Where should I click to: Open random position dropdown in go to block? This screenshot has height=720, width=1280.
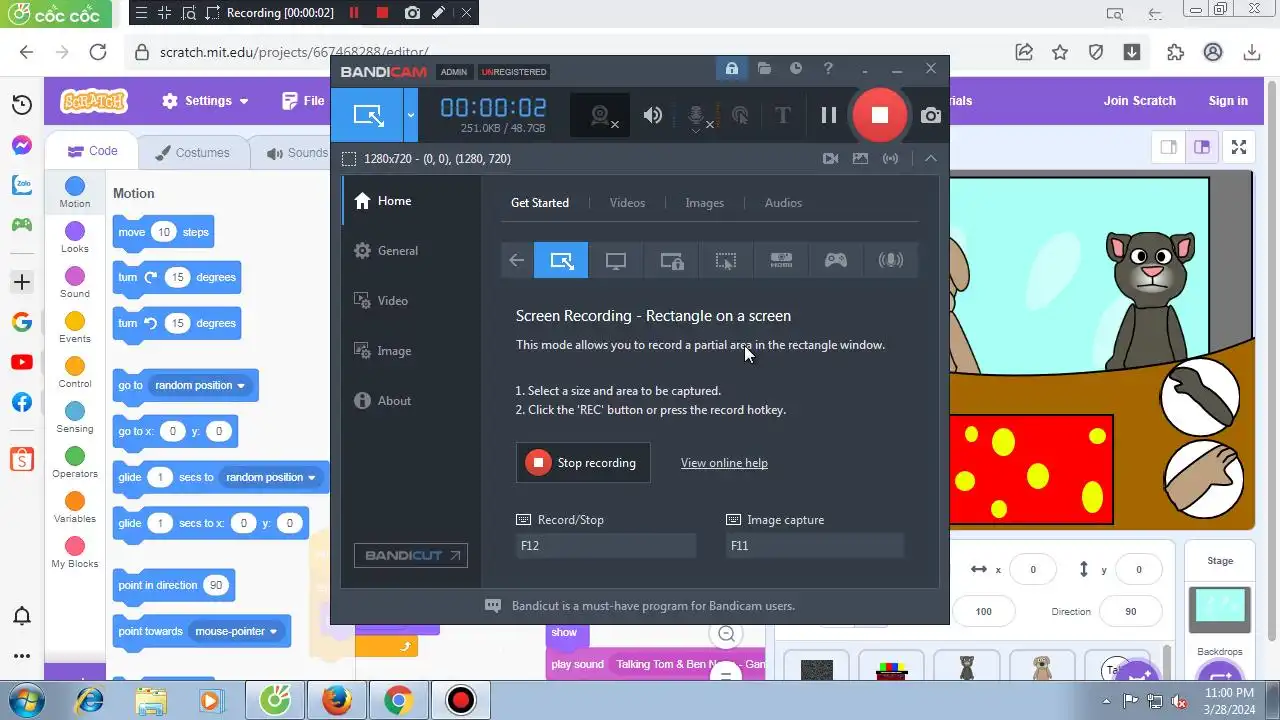pyautogui.click(x=200, y=386)
